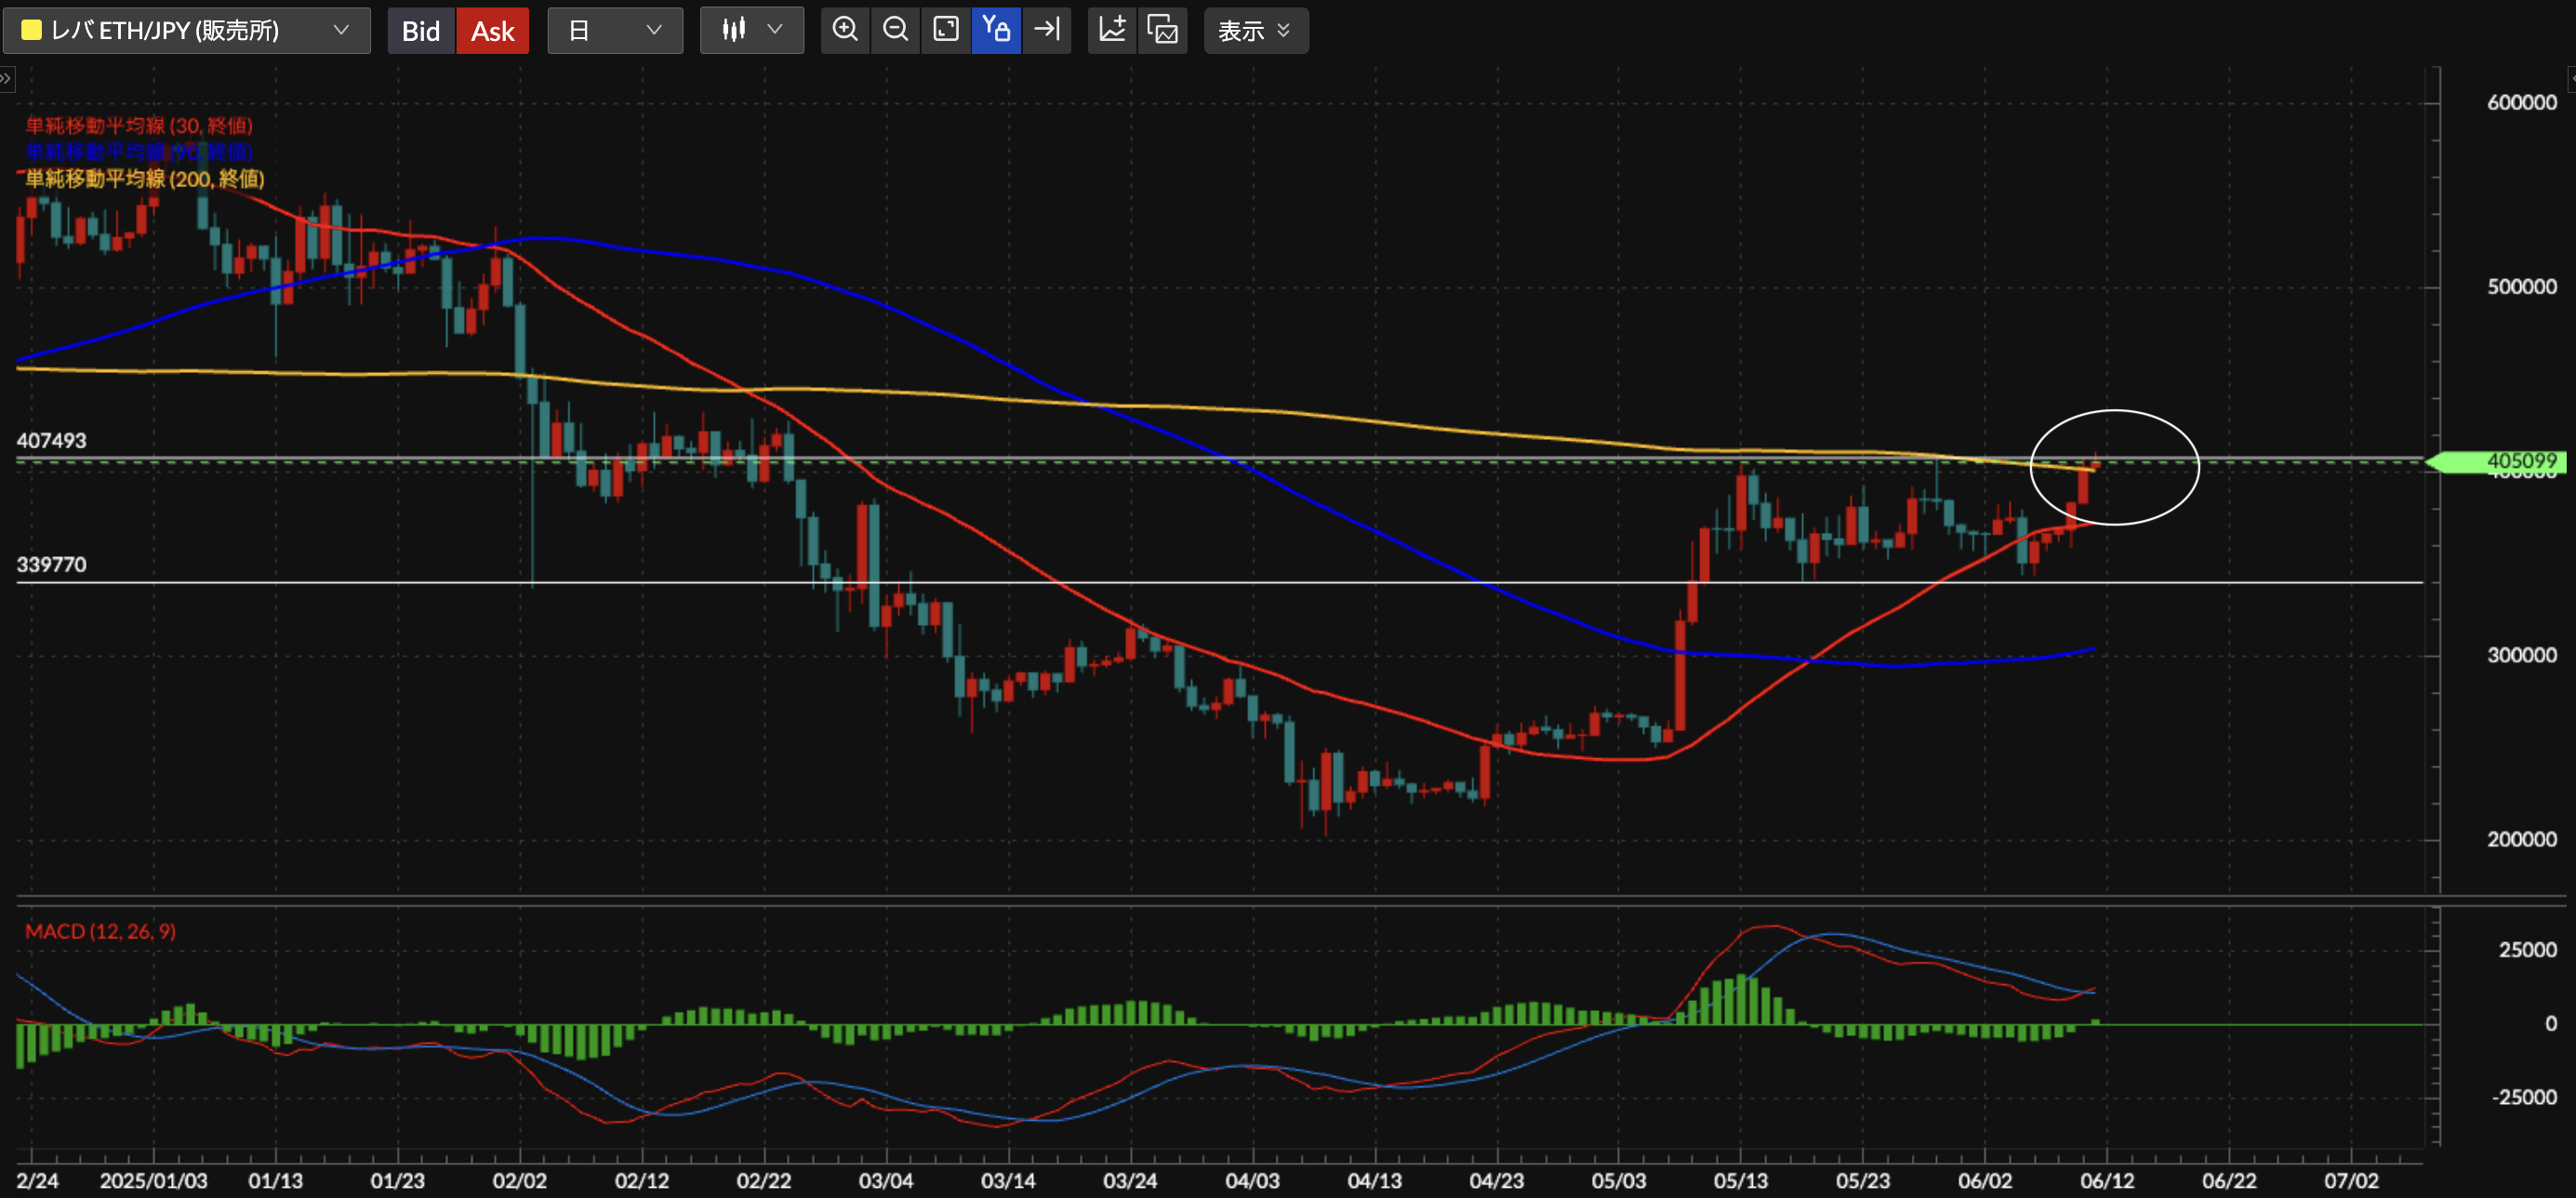The width and height of the screenshot is (2576, 1198).
Task: Click the 05/13 date axis label
Action: (x=1741, y=1180)
